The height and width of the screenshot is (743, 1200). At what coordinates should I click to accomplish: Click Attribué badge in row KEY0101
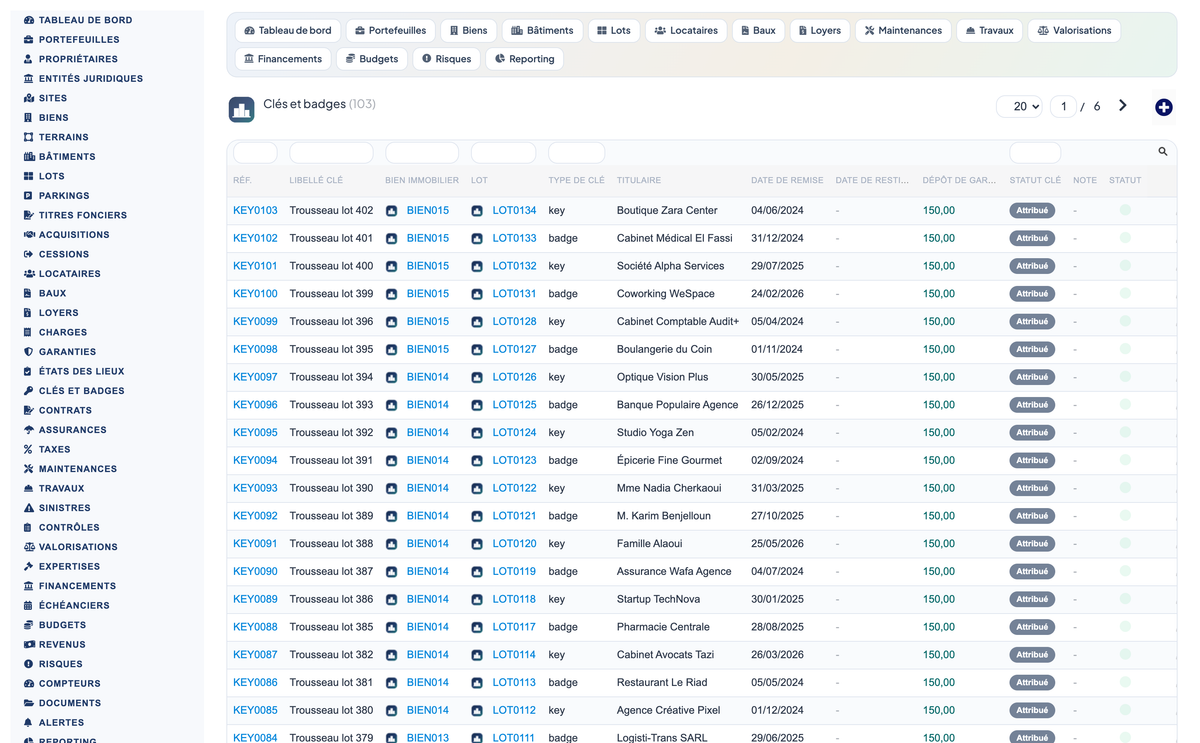coord(1032,266)
